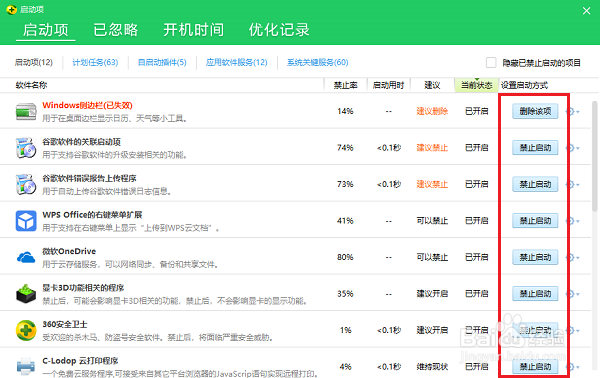The width and height of the screenshot is (600, 378).
Task: Click the 谷歌软件的关联启动项 installer icon
Action: 26,148
